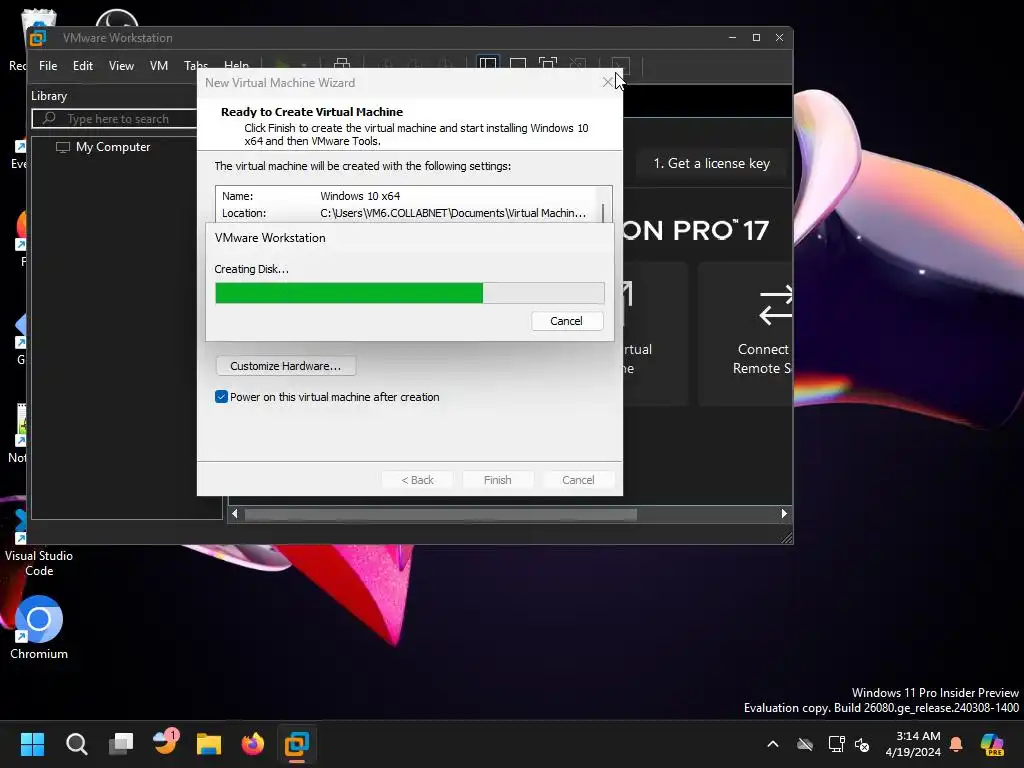
Task: Click the console view toolbar icon
Action: [x=620, y=65]
